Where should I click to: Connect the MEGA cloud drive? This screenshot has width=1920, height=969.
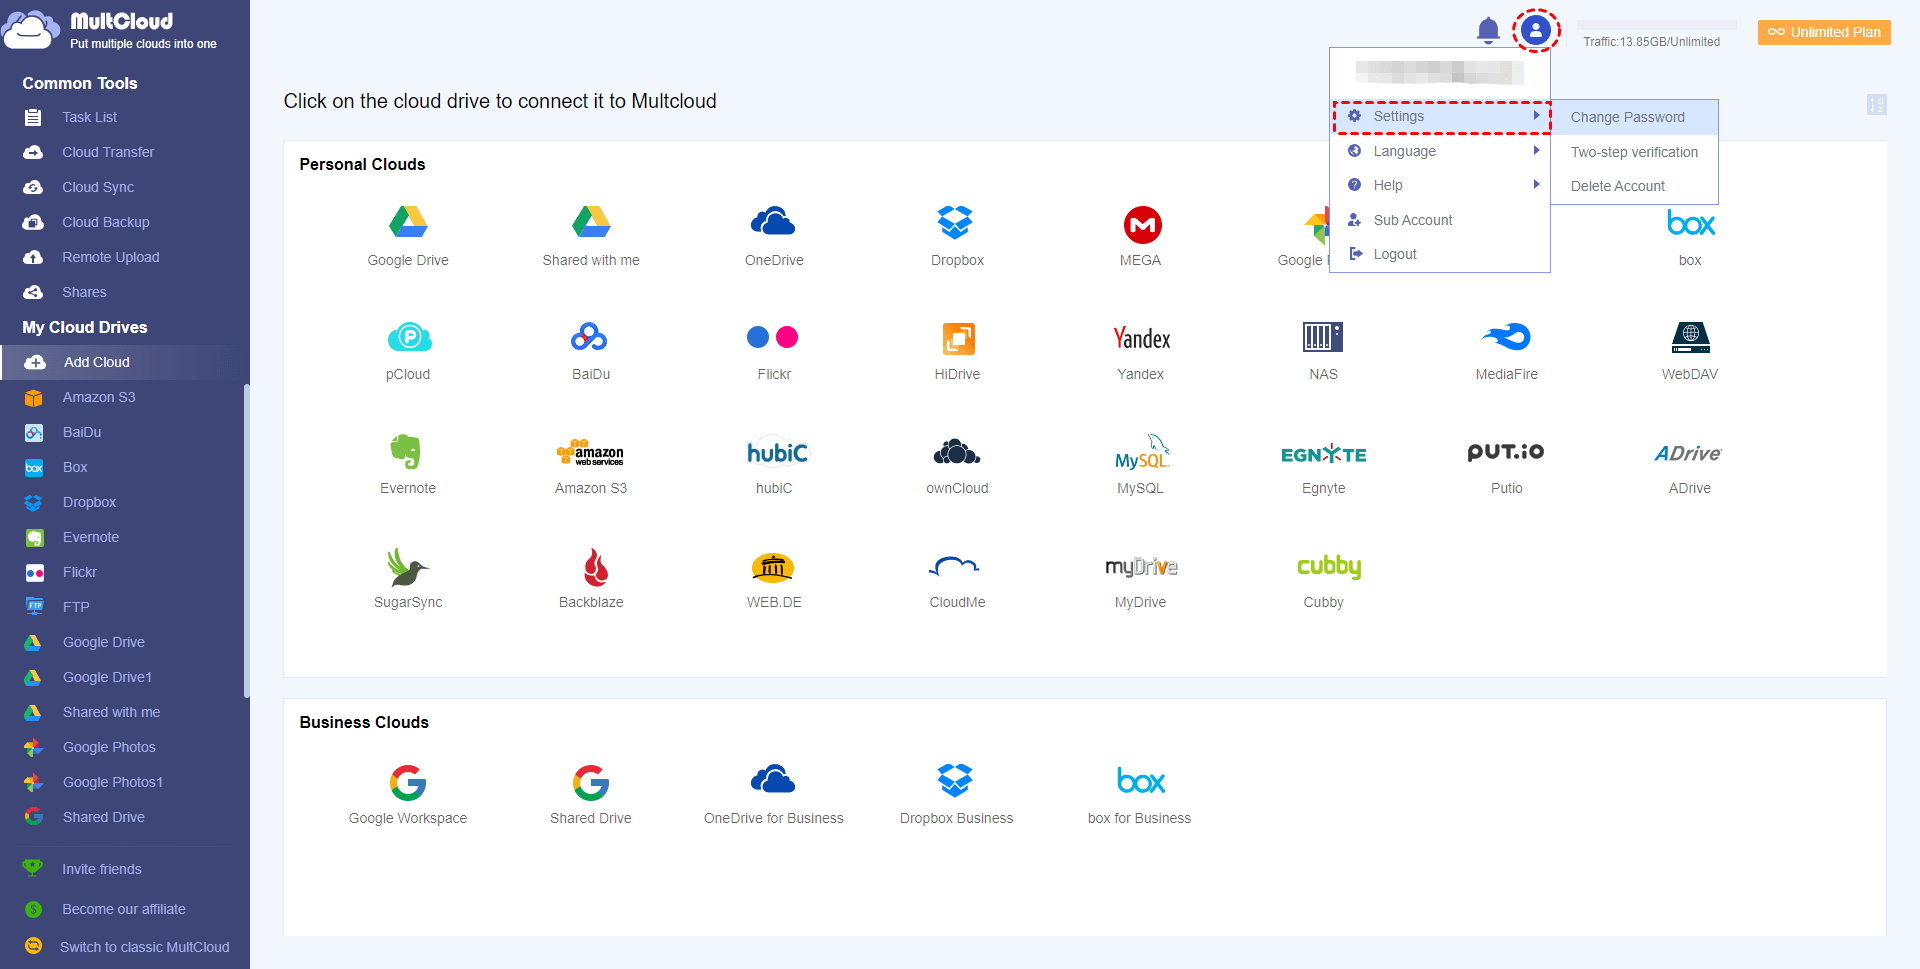click(1141, 225)
